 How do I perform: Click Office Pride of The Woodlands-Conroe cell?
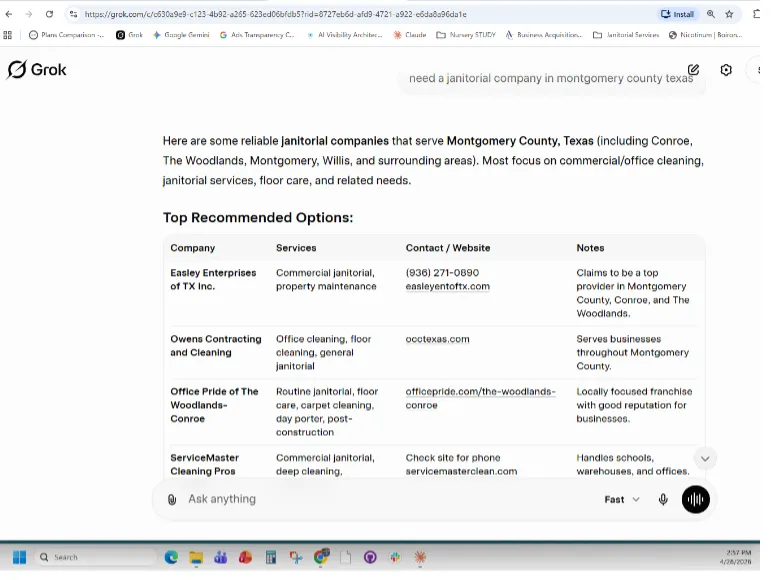tap(214, 405)
